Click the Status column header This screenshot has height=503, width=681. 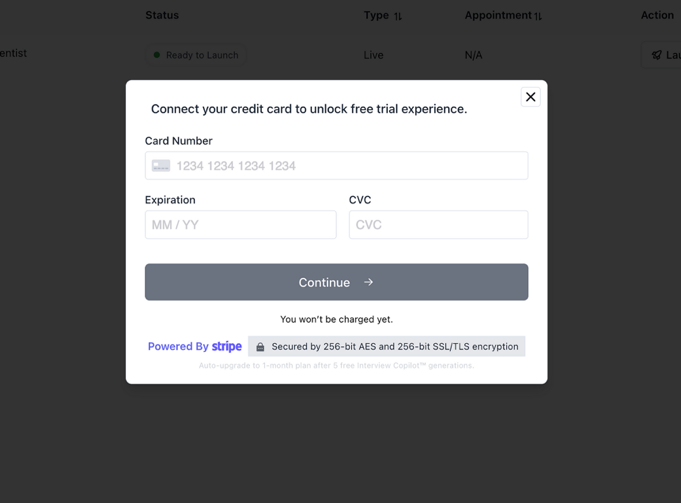(162, 15)
